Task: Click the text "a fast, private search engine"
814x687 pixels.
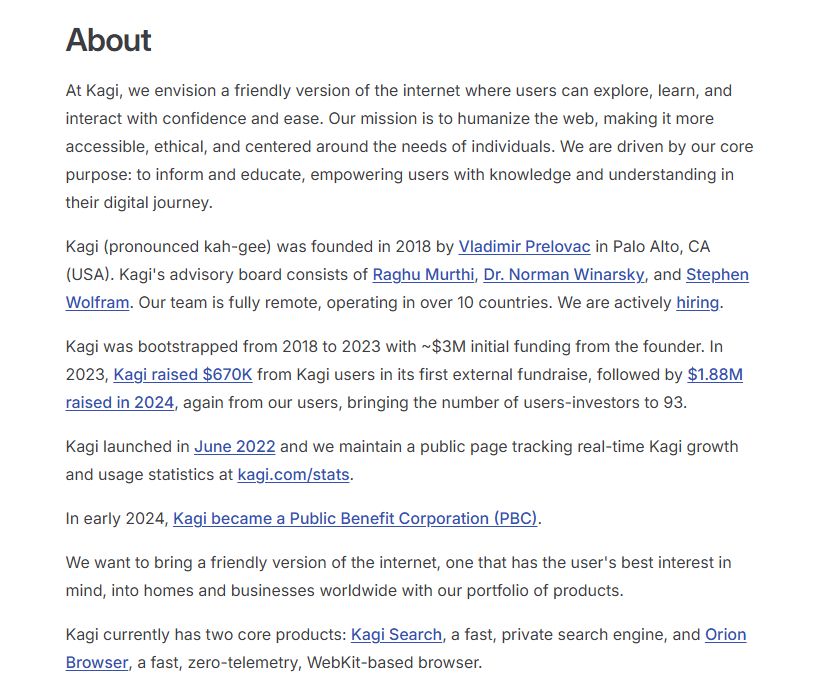Action: 559,635
